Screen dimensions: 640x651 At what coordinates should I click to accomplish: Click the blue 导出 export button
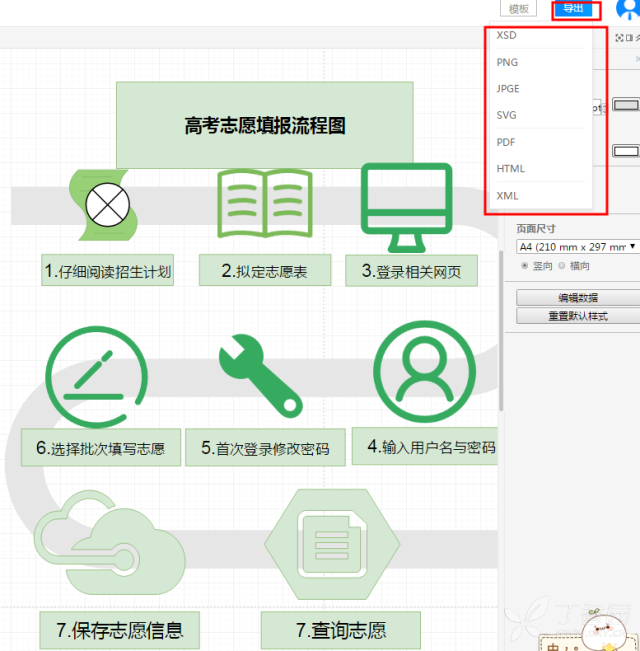[573, 8]
